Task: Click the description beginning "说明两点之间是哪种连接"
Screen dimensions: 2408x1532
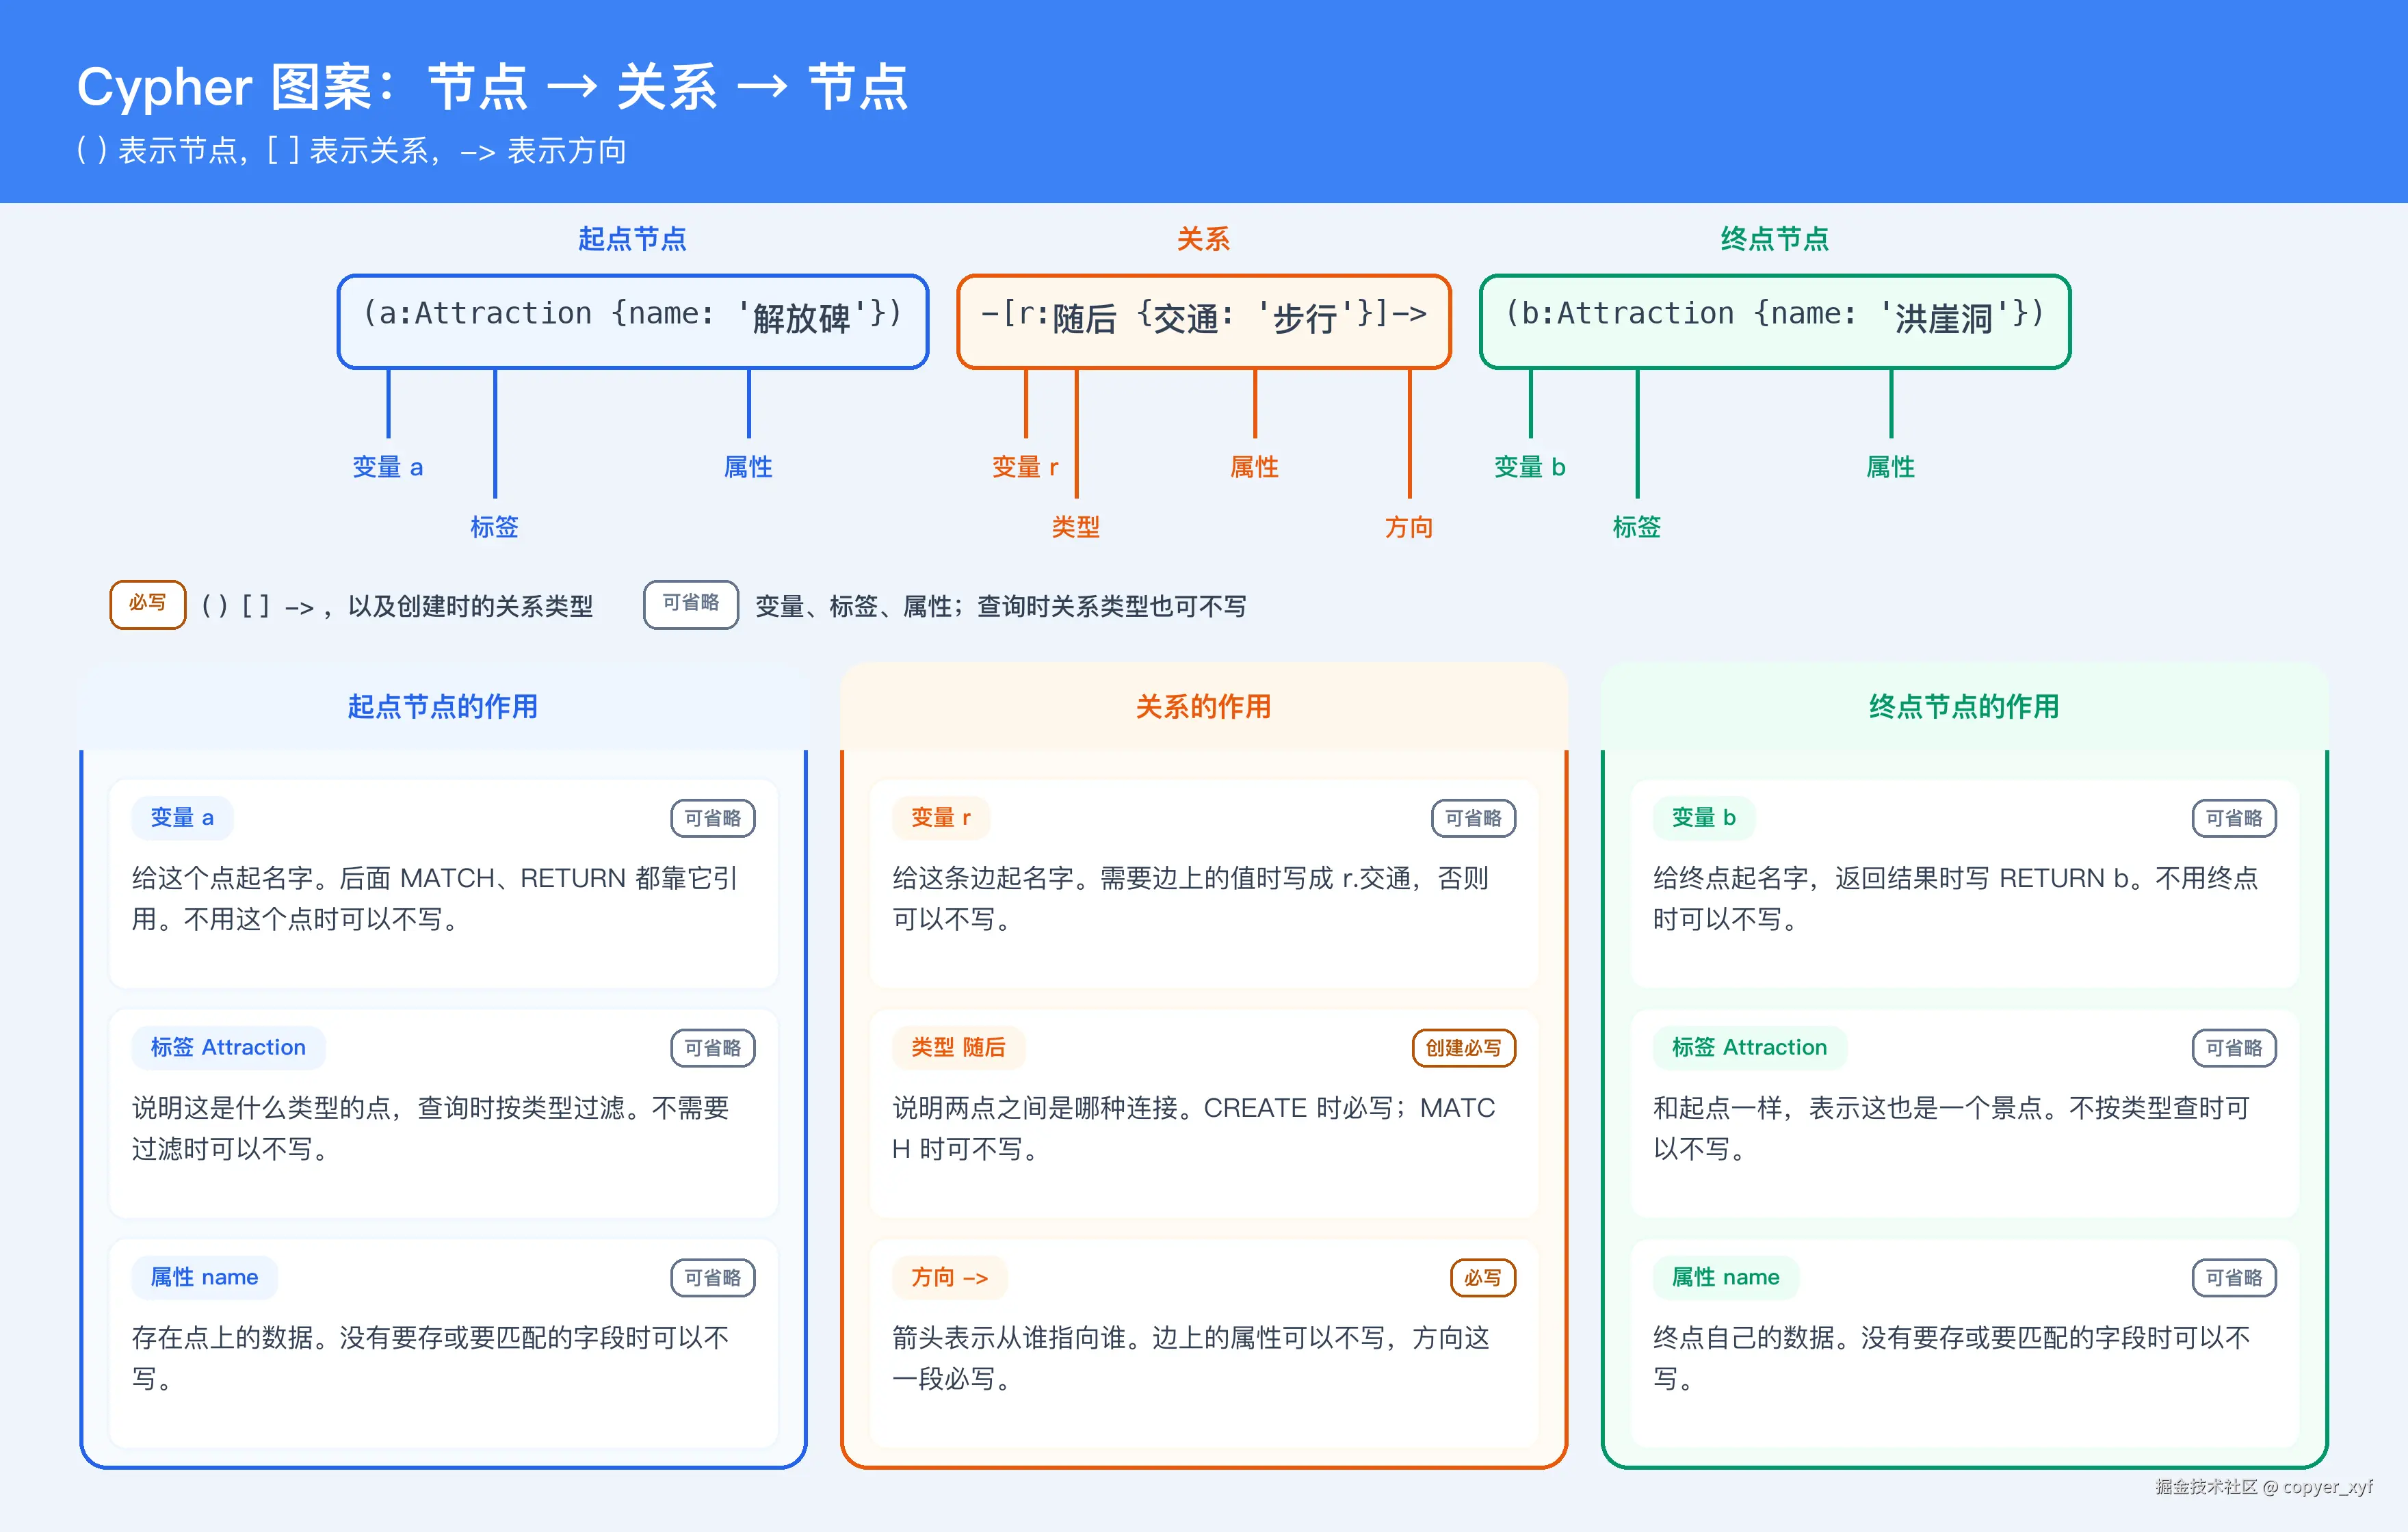Action: [x=1194, y=1128]
